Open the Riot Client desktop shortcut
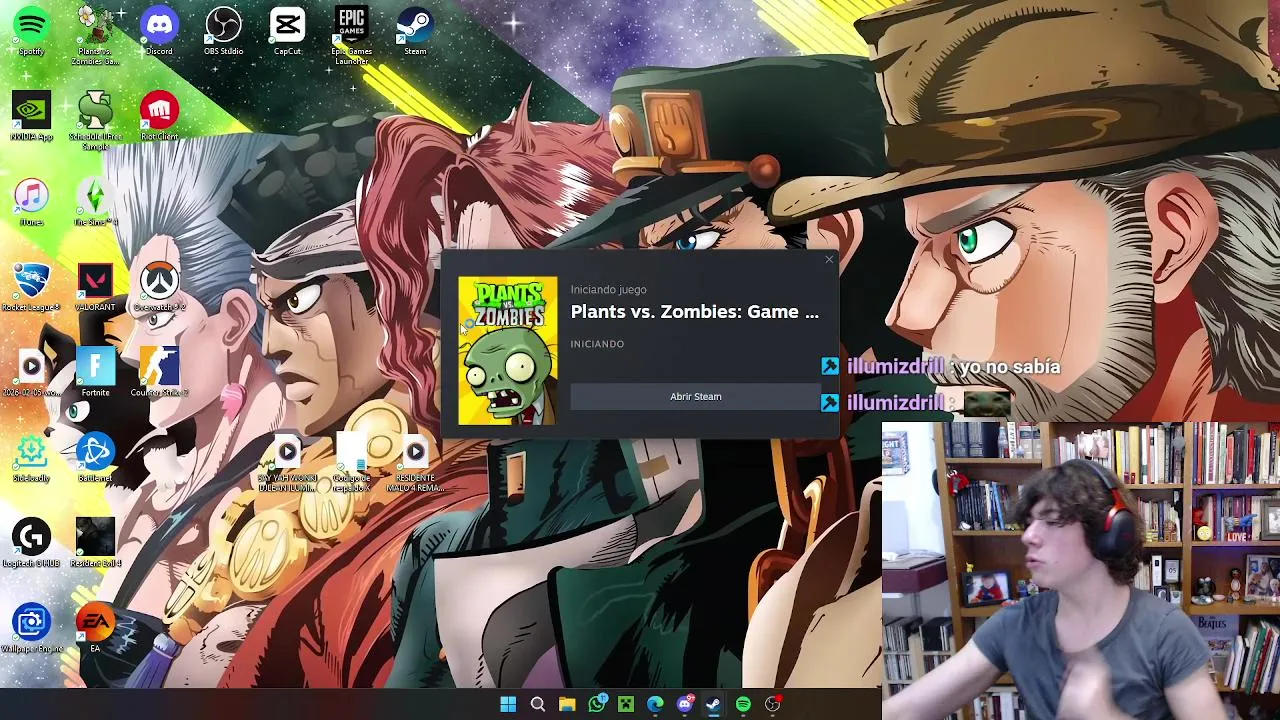 tap(159, 116)
